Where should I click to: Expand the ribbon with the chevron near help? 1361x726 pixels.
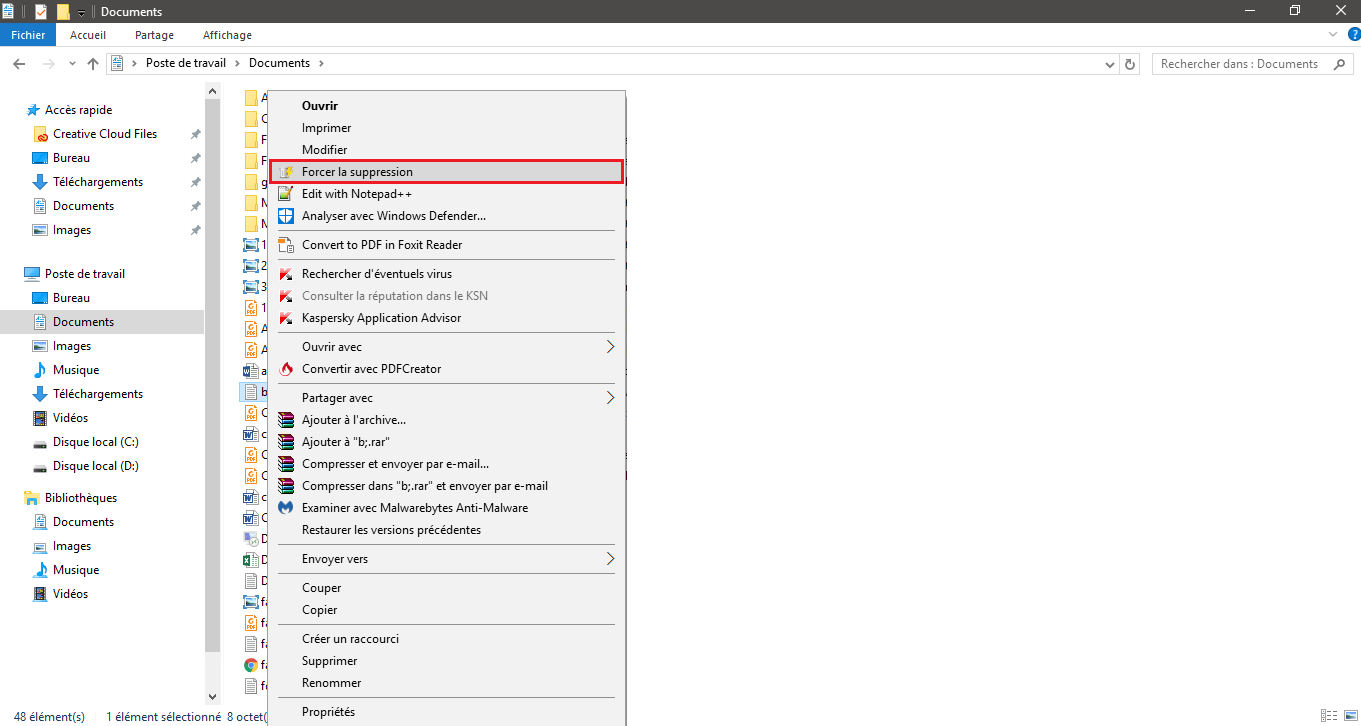tap(1332, 34)
